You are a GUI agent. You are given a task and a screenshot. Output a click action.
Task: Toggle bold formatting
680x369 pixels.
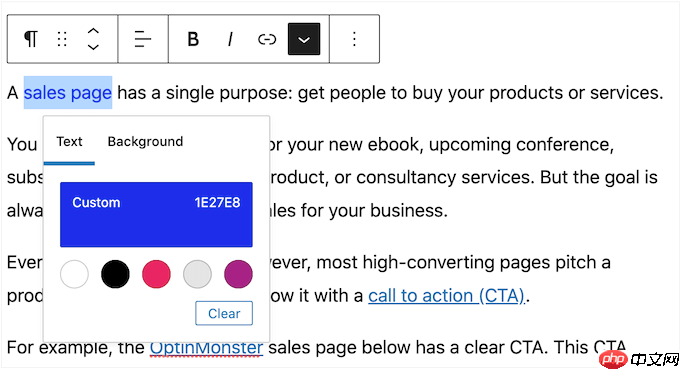(193, 39)
